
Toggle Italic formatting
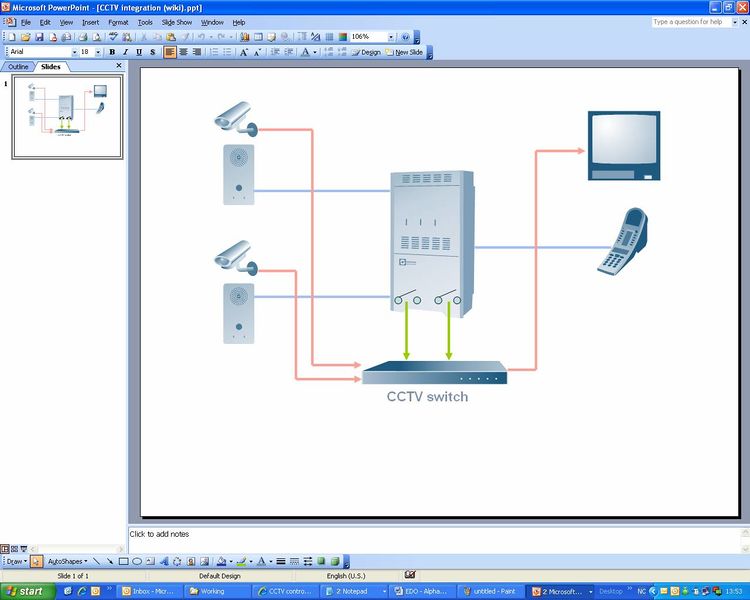click(x=125, y=52)
